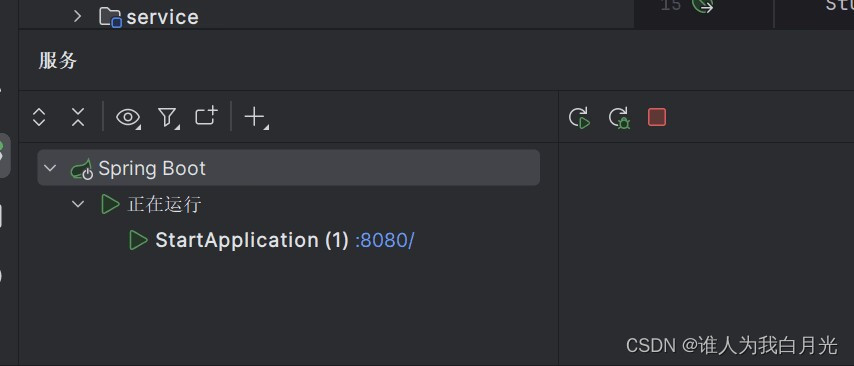The image size is (854, 366).
Task: Expand the service folder chevron
Action: click(77, 16)
